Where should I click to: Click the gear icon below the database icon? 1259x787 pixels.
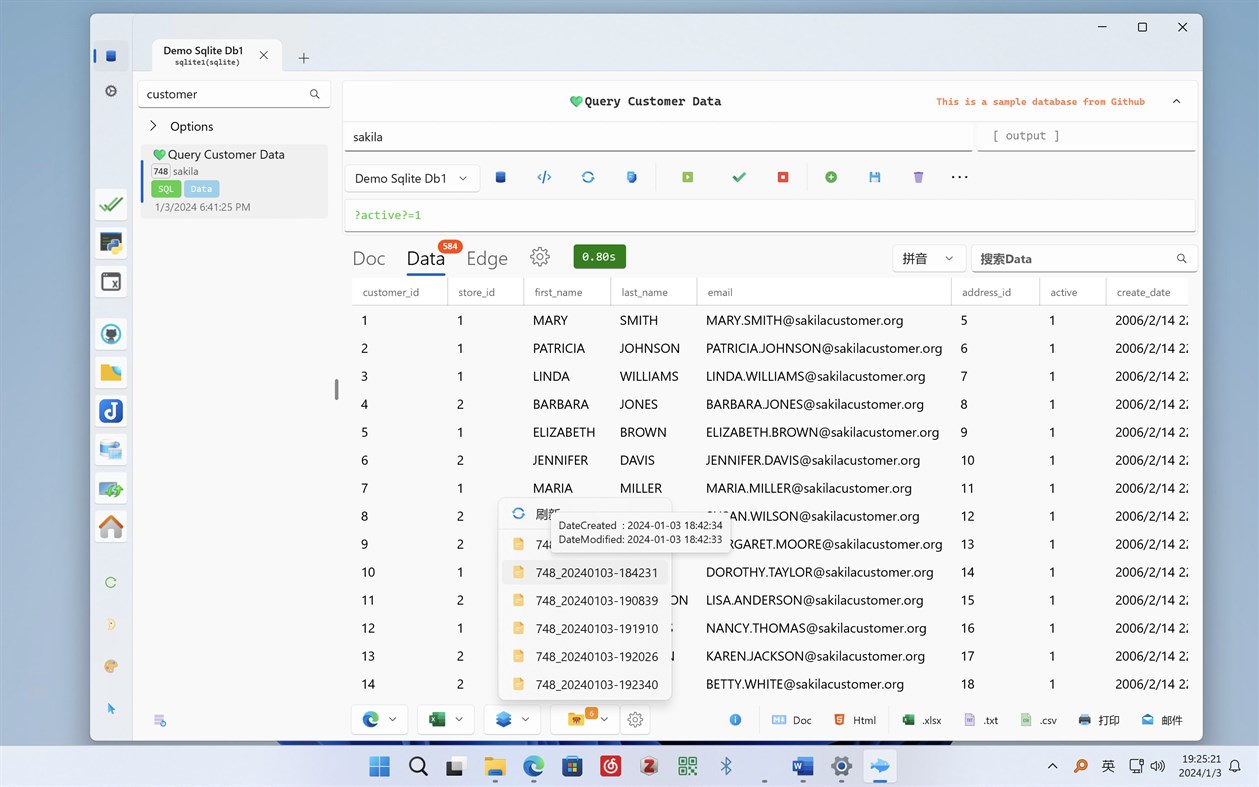tap(111, 91)
